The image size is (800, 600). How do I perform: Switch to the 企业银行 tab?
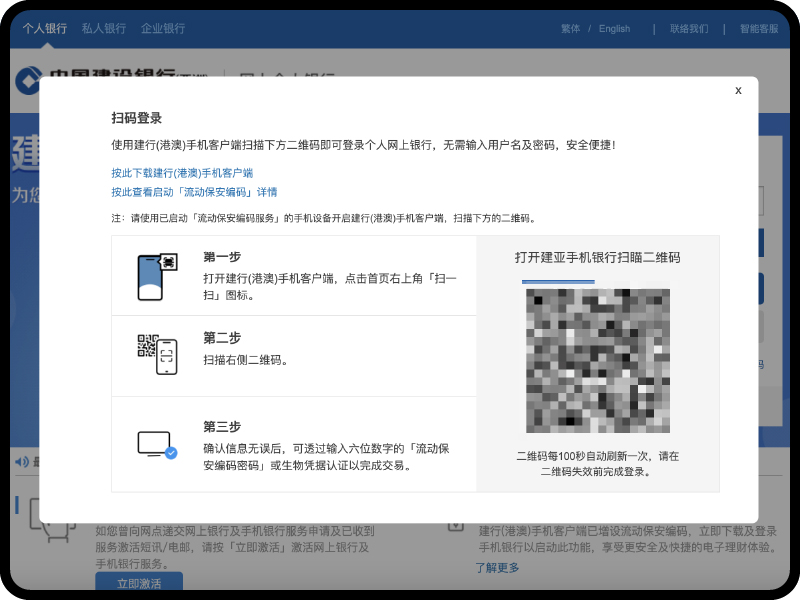[163, 29]
